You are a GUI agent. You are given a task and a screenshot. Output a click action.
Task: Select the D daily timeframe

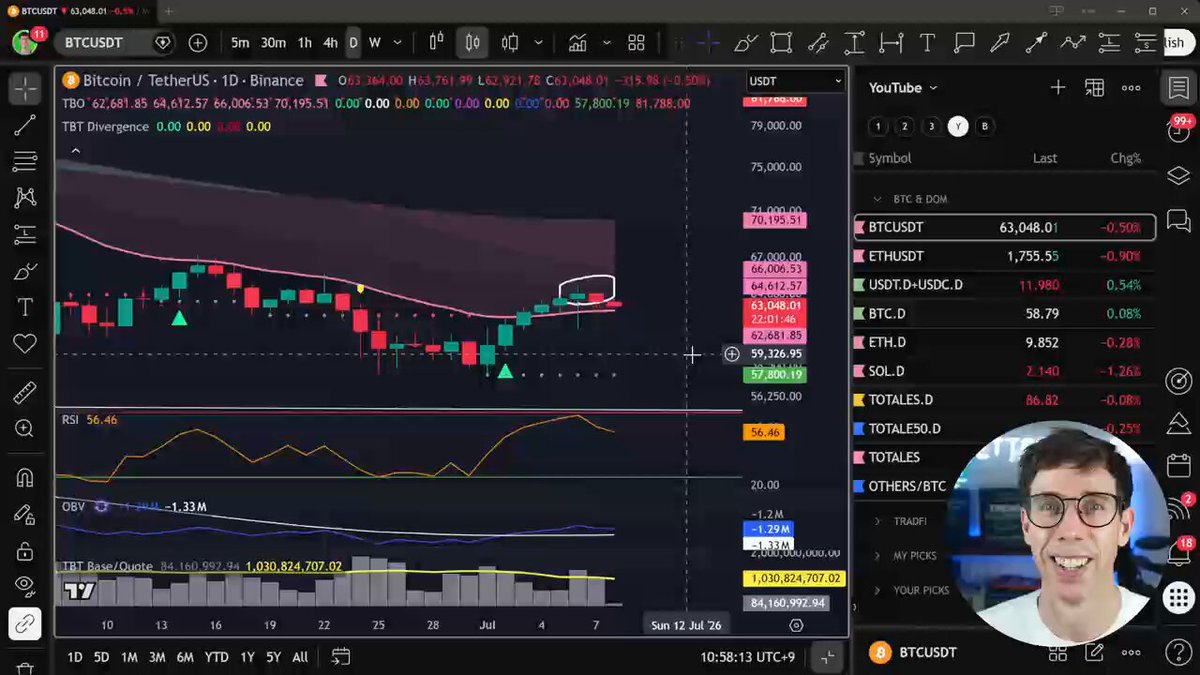click(353, 43)
